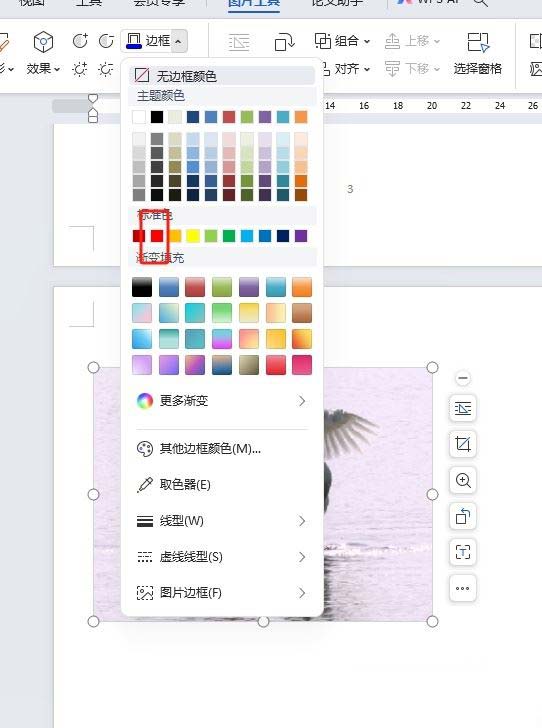The image size is (542, 728).
Task: Click the 组合 group icon
Action: pos(323,41)
